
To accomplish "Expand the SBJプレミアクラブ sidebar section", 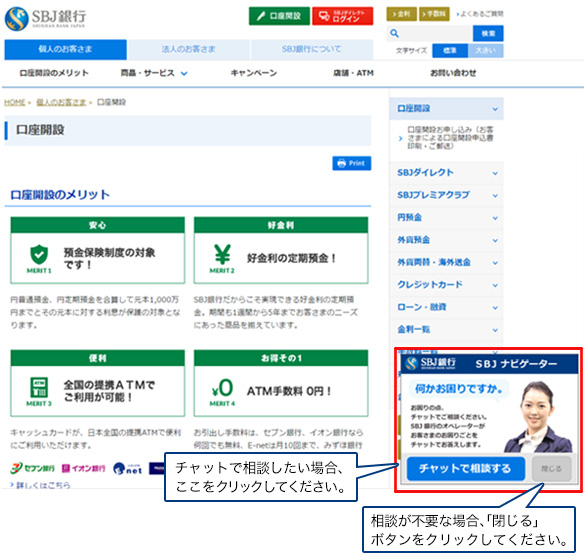I will 447,195.
